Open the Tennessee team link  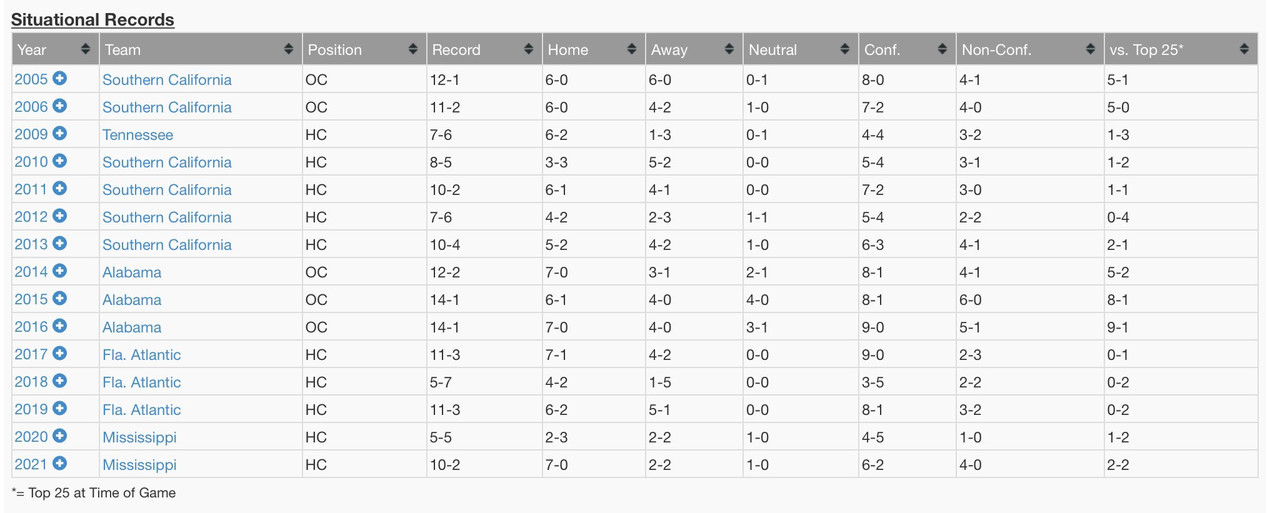tap(138, 135)
